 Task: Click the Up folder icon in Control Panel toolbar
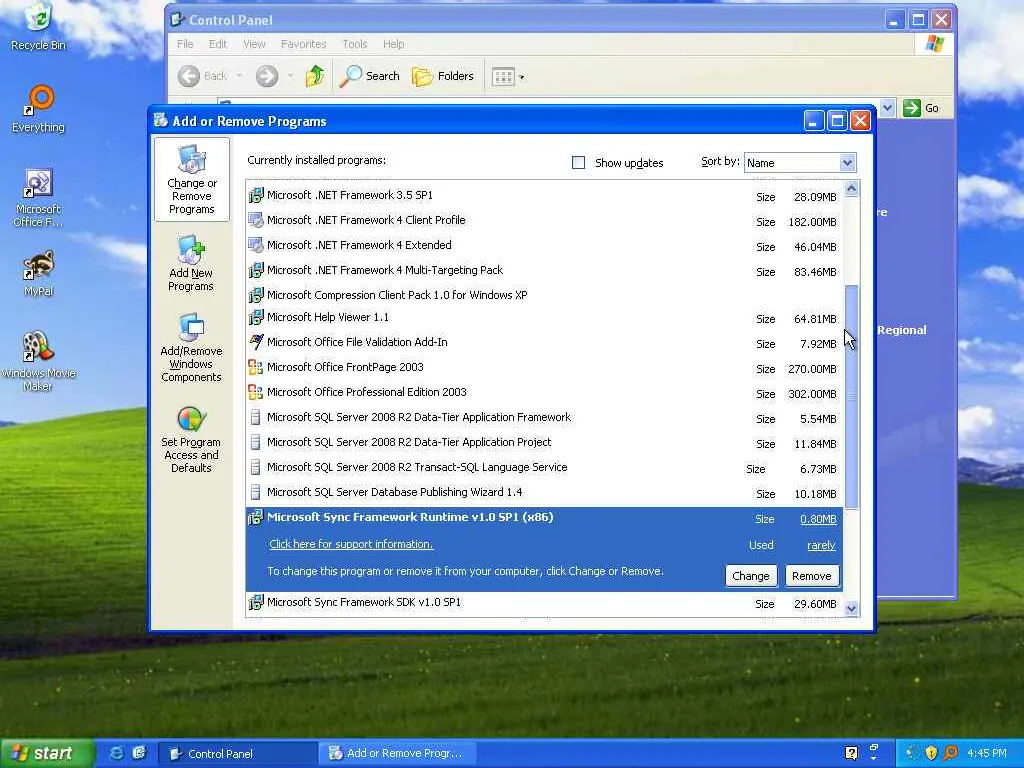coord(315,76)
